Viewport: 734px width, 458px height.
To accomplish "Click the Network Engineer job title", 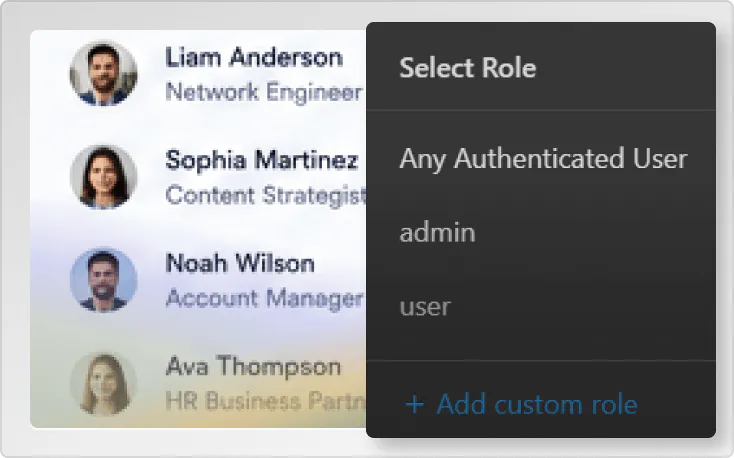I will pyautogui.click(x=264, y=92).
